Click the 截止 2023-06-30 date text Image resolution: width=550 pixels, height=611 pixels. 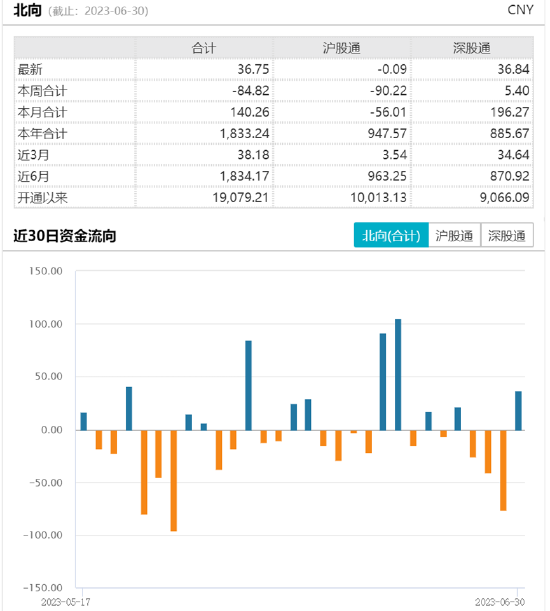point(99,11)
